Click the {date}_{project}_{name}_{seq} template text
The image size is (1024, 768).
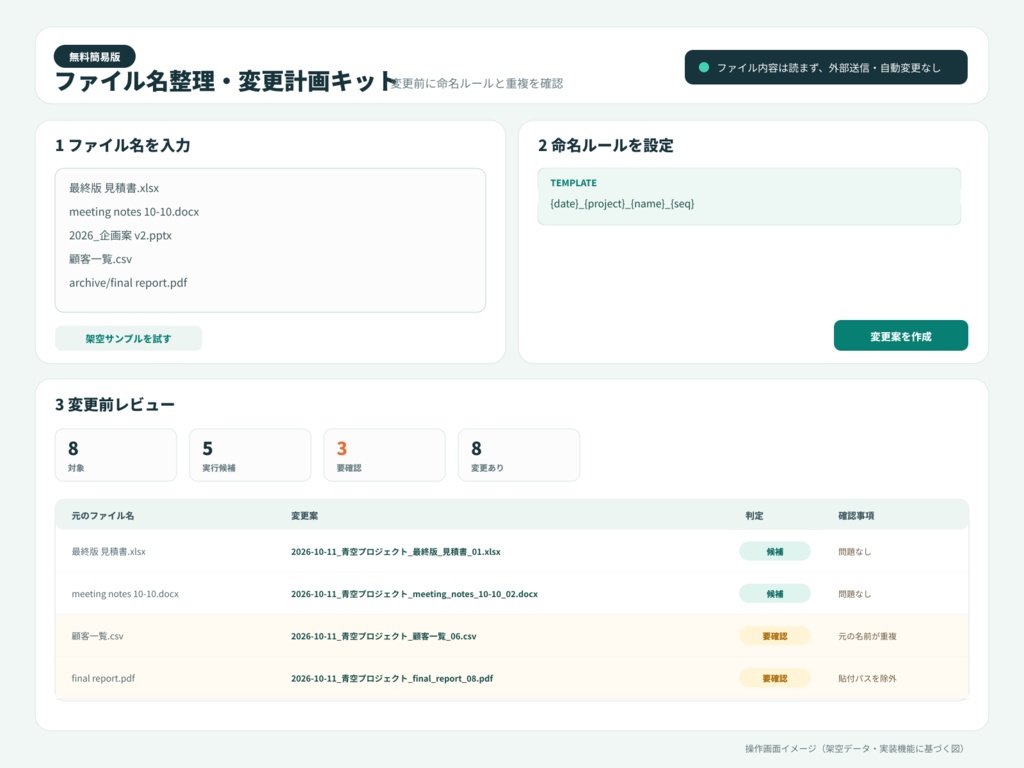pyautogui.click(x=622, y=204)
